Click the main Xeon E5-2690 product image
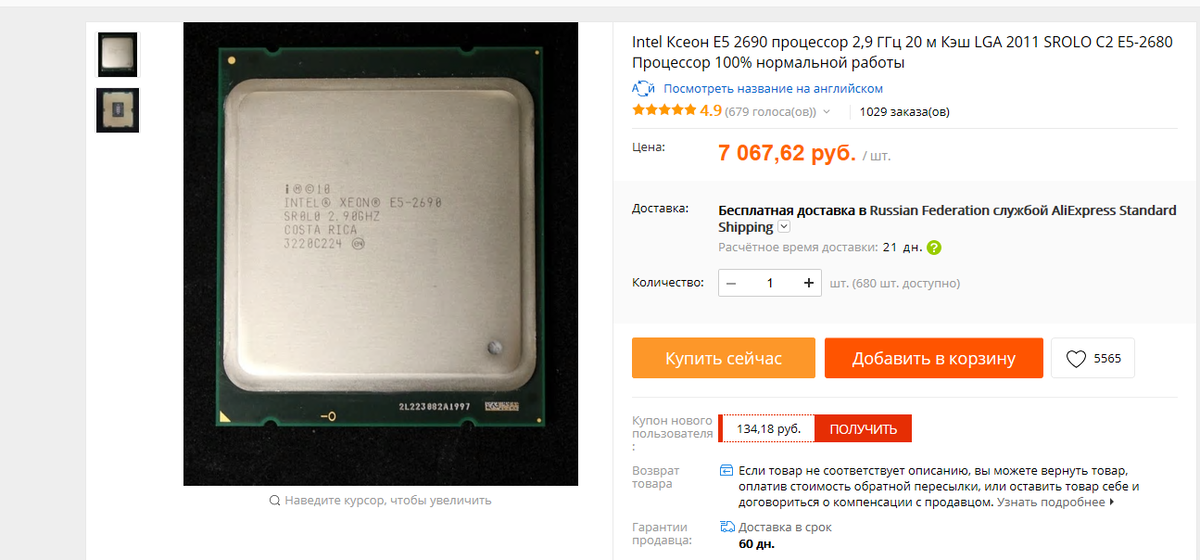 click(380, 254)
